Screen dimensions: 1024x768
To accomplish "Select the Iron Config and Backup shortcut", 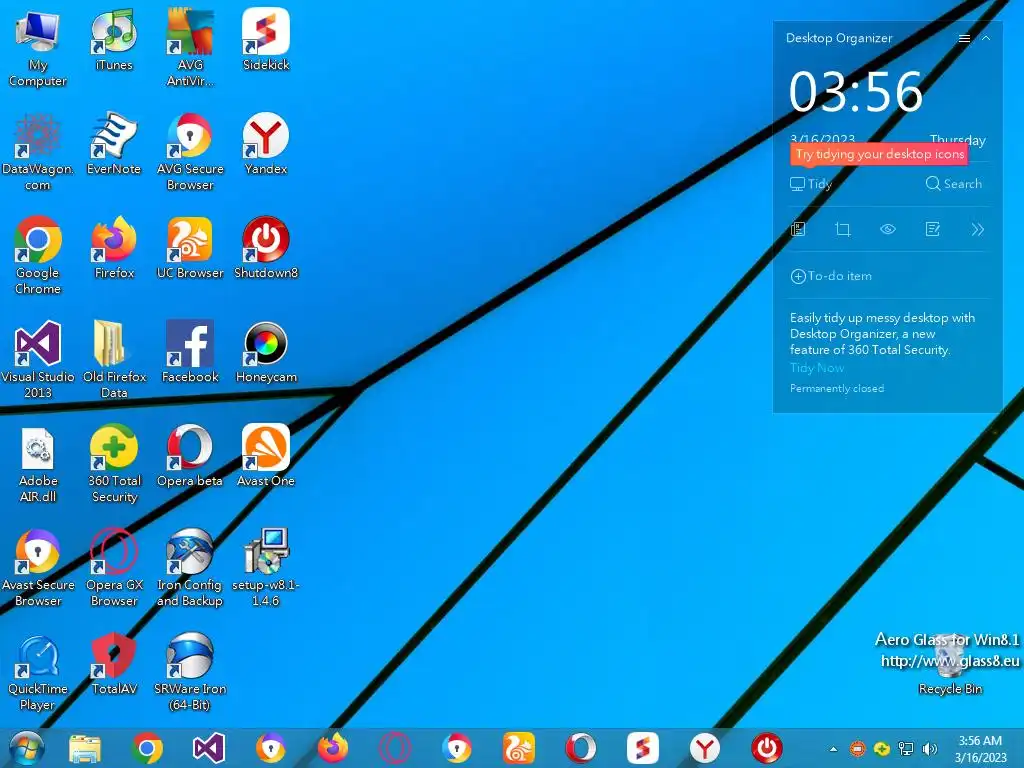I will pos(189,568).
